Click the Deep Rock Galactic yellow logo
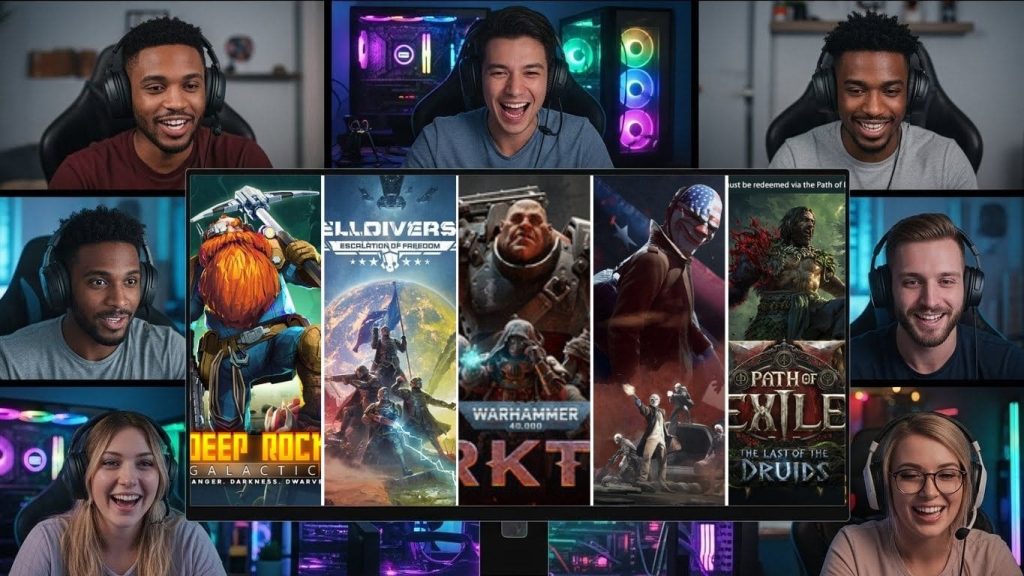 [x=256, y=447]
